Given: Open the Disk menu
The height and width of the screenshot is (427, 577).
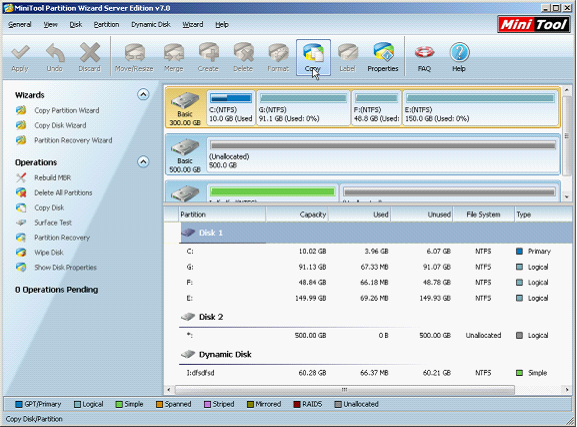Looking at the screenshot, I should point(76,25).
